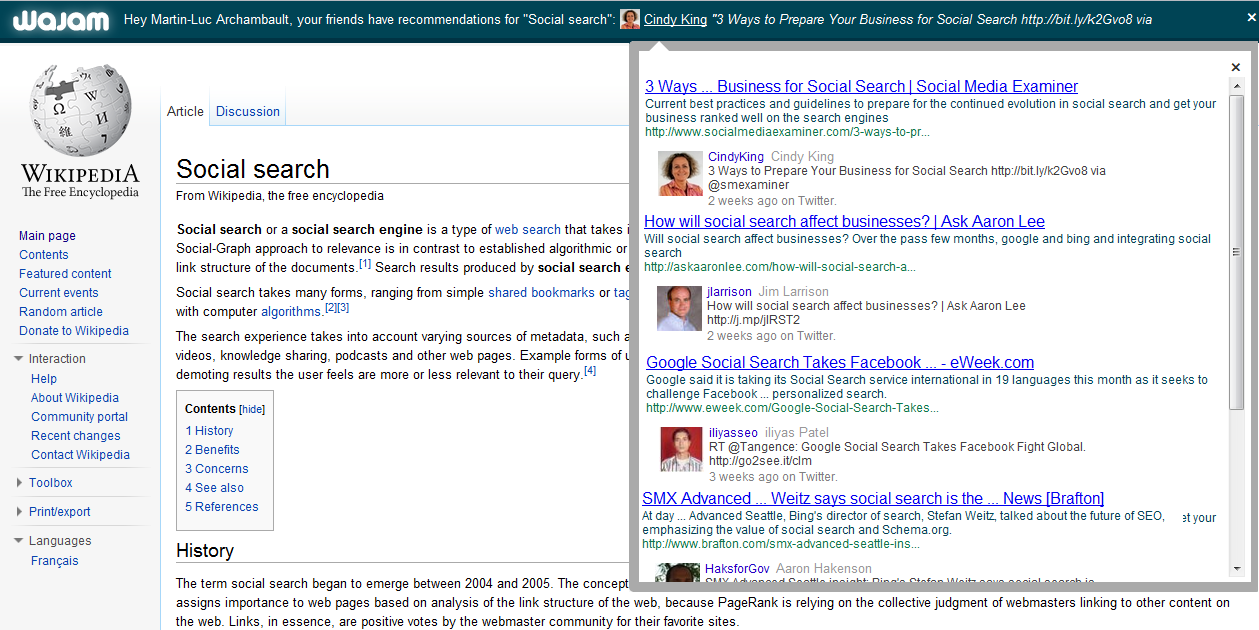View Recent changes
Viewport: 1259px width, 630px height.
tap(76, 436)
